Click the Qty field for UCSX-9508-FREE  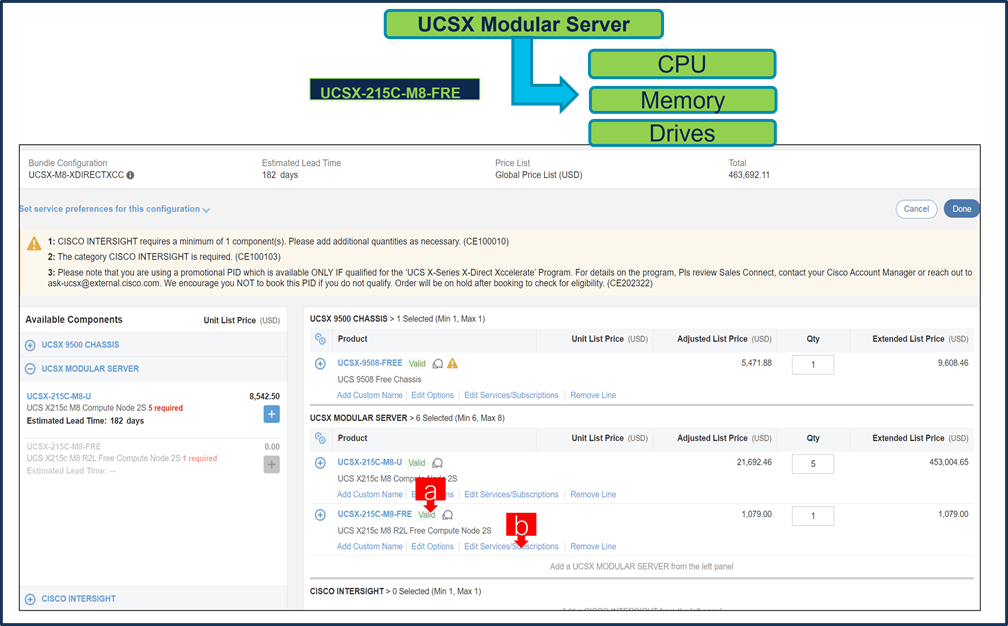[813, 364]
